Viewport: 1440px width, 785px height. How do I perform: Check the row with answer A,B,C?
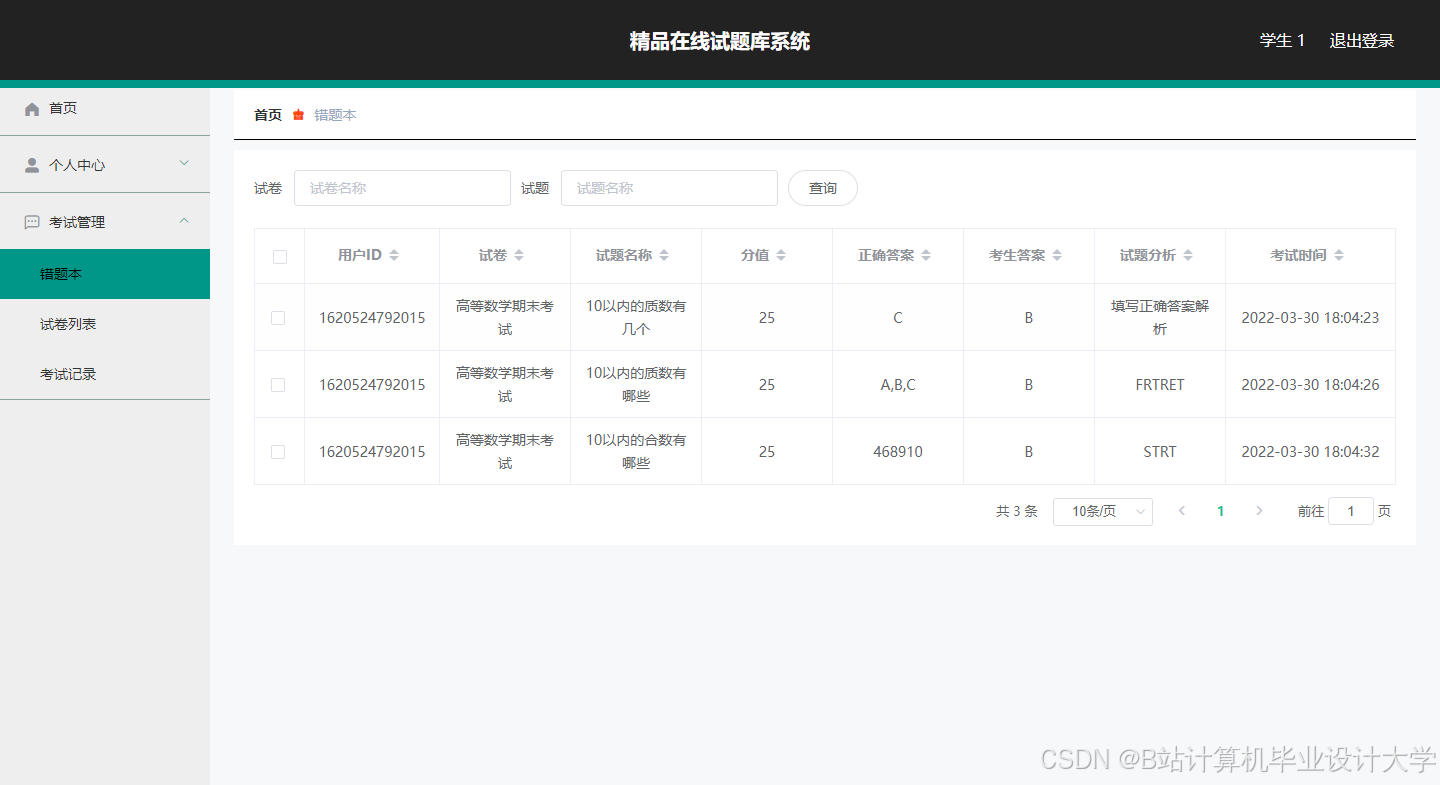(278, 385)
